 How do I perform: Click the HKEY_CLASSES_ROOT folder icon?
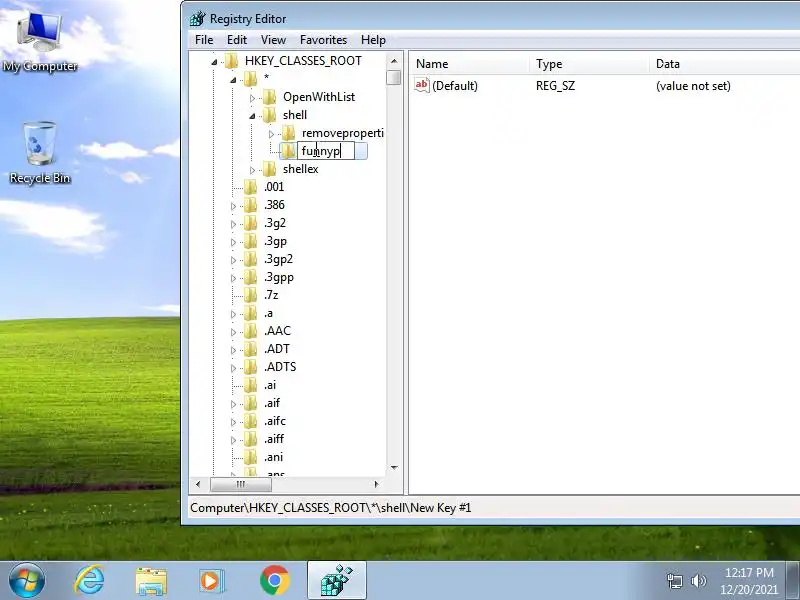[232, 61]
